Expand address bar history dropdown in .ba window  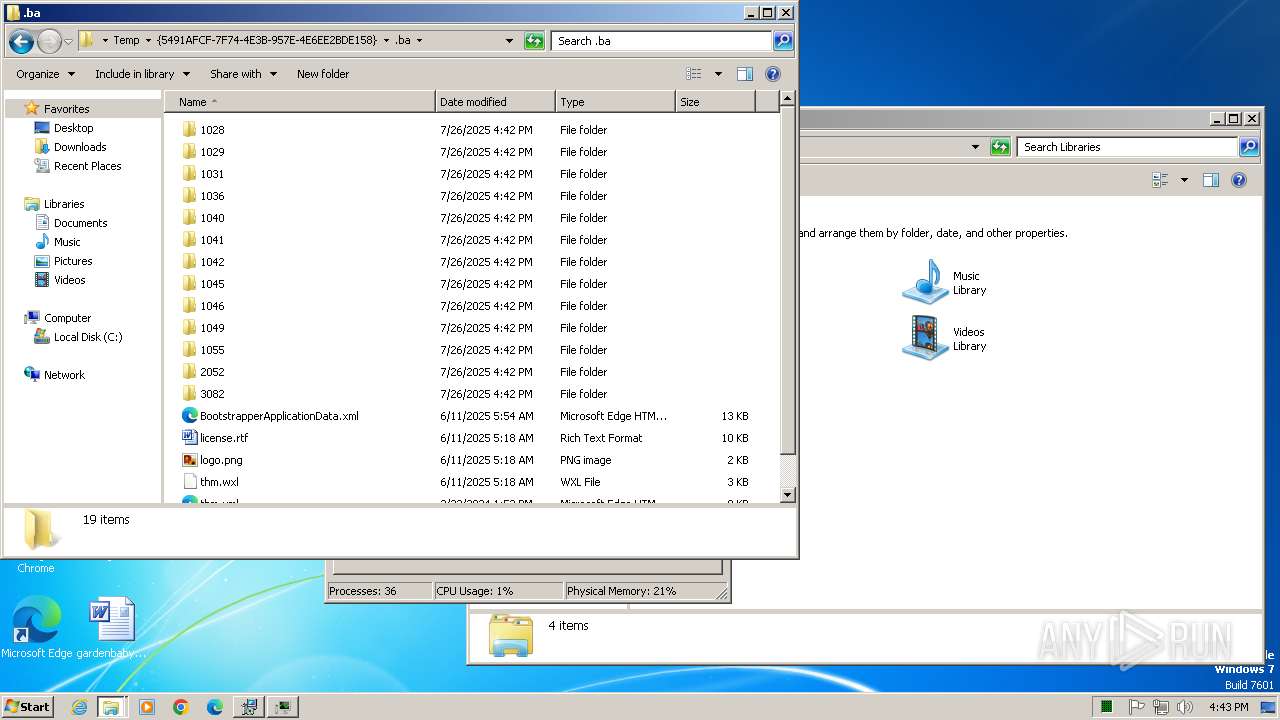[509, 41]
